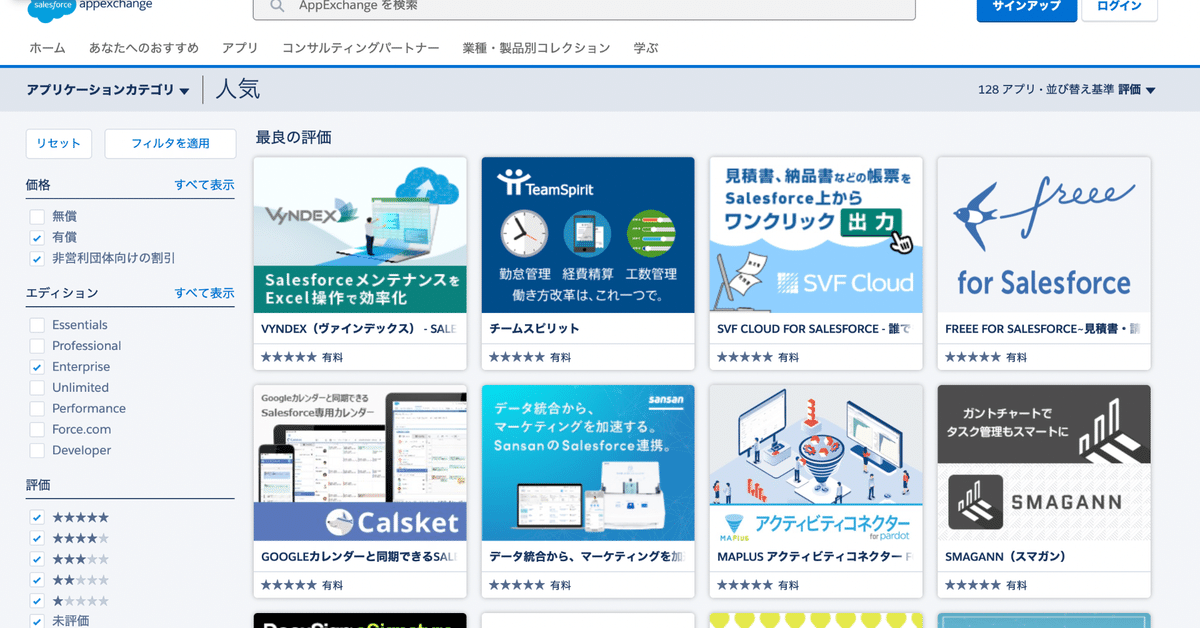Check the Force.com edition checkbox
This screenshot has width=1200, height=628.
click(37, 430)
